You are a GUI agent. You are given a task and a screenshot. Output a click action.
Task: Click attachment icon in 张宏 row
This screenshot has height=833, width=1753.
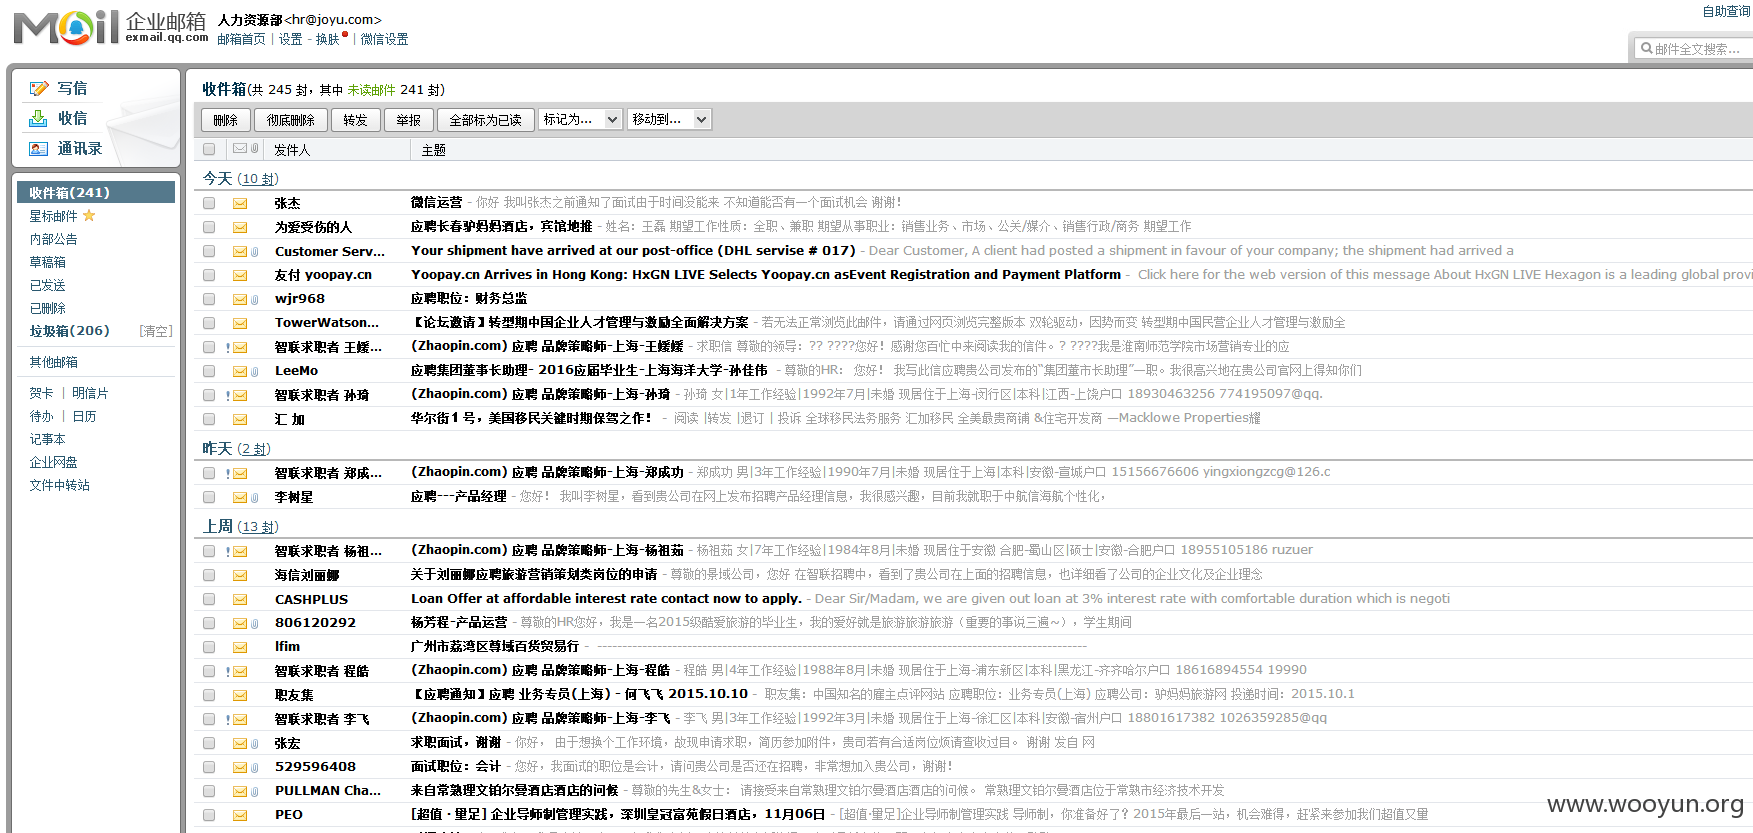click(x=255, y=744)
